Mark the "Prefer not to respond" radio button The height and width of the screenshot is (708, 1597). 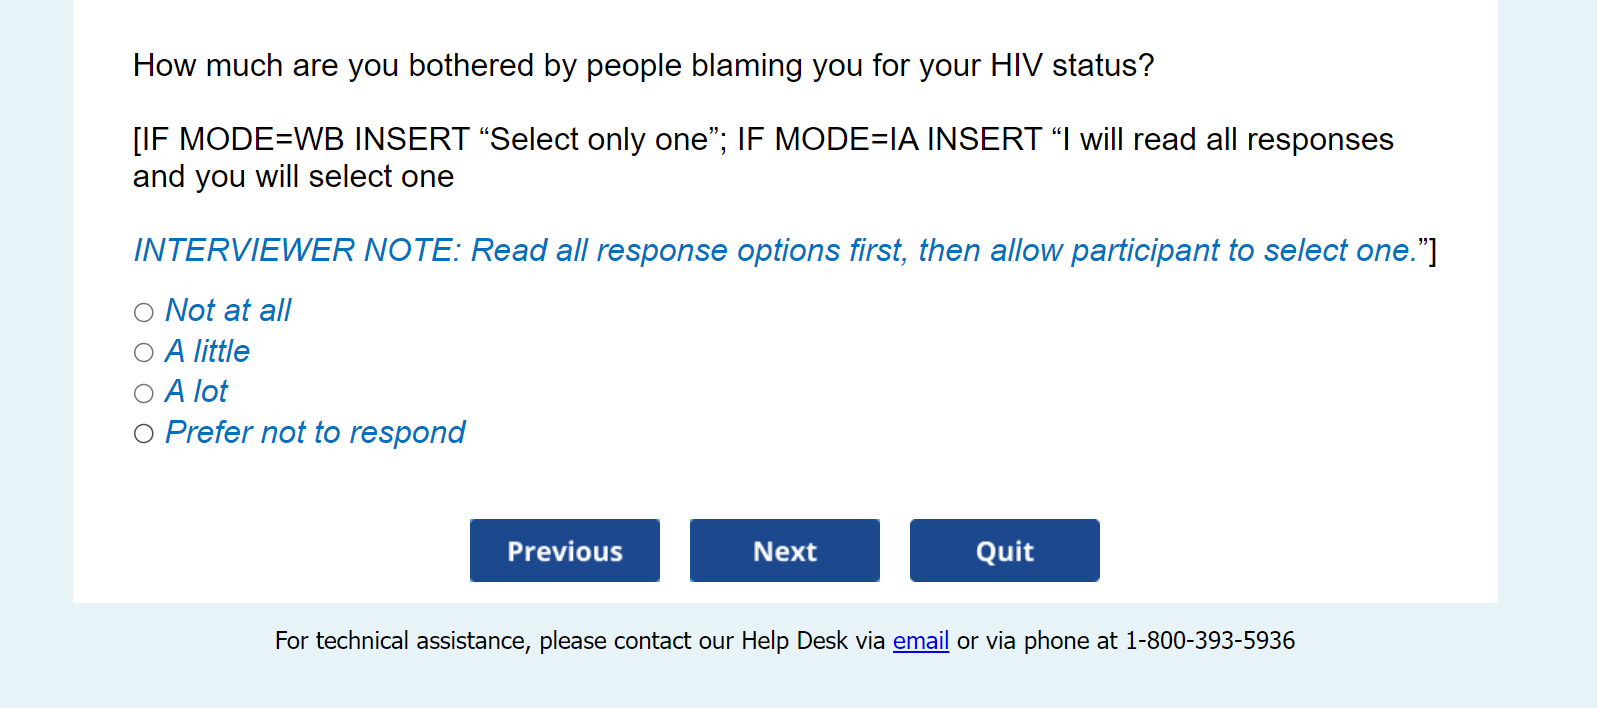tap(144, 433)
